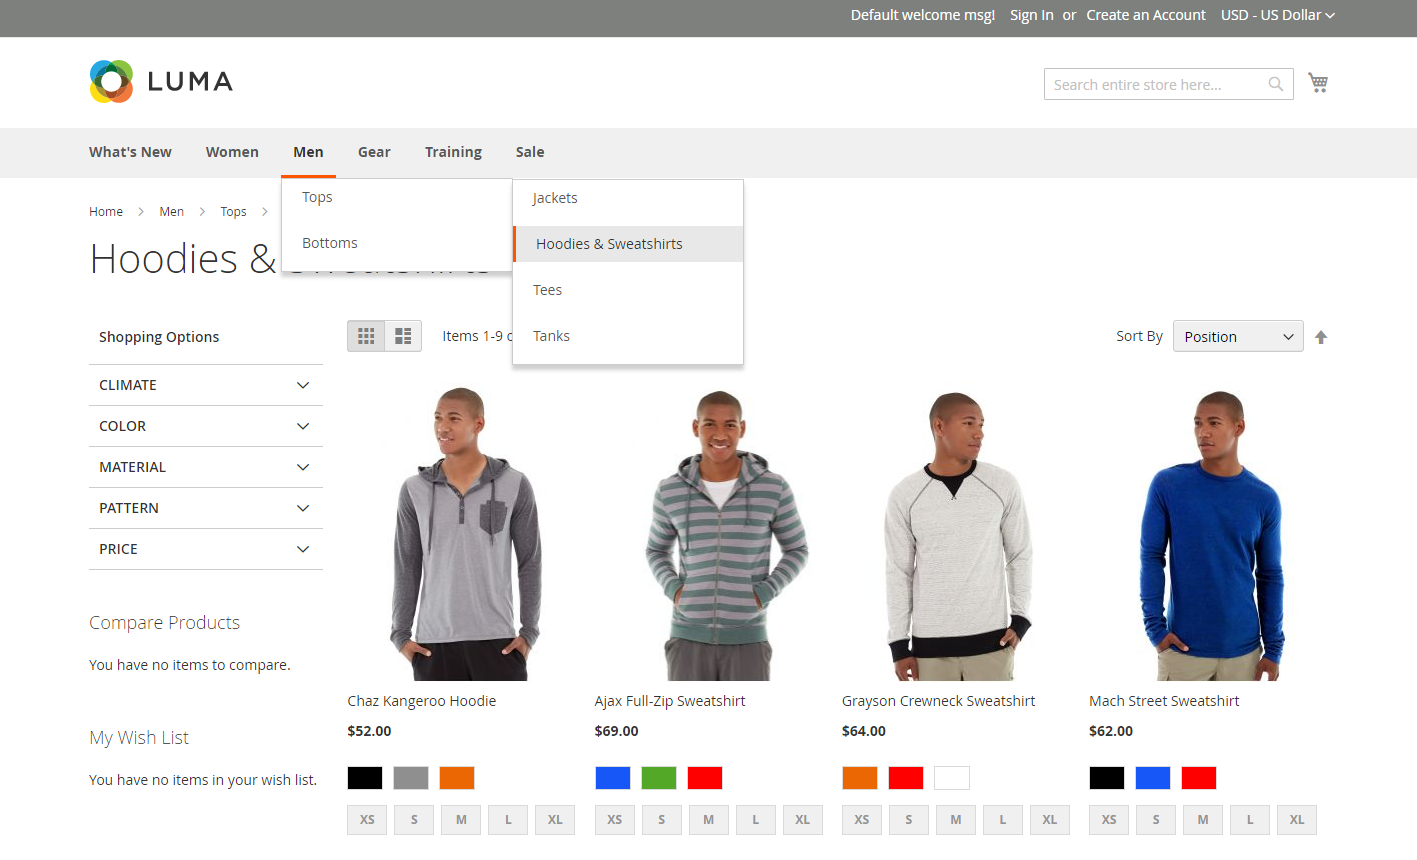The width and height of the screenshot is (1417, 860).
Task: Pick size XS for Chaz Kangeroo Hoodie
Action: tap(367, 820)
